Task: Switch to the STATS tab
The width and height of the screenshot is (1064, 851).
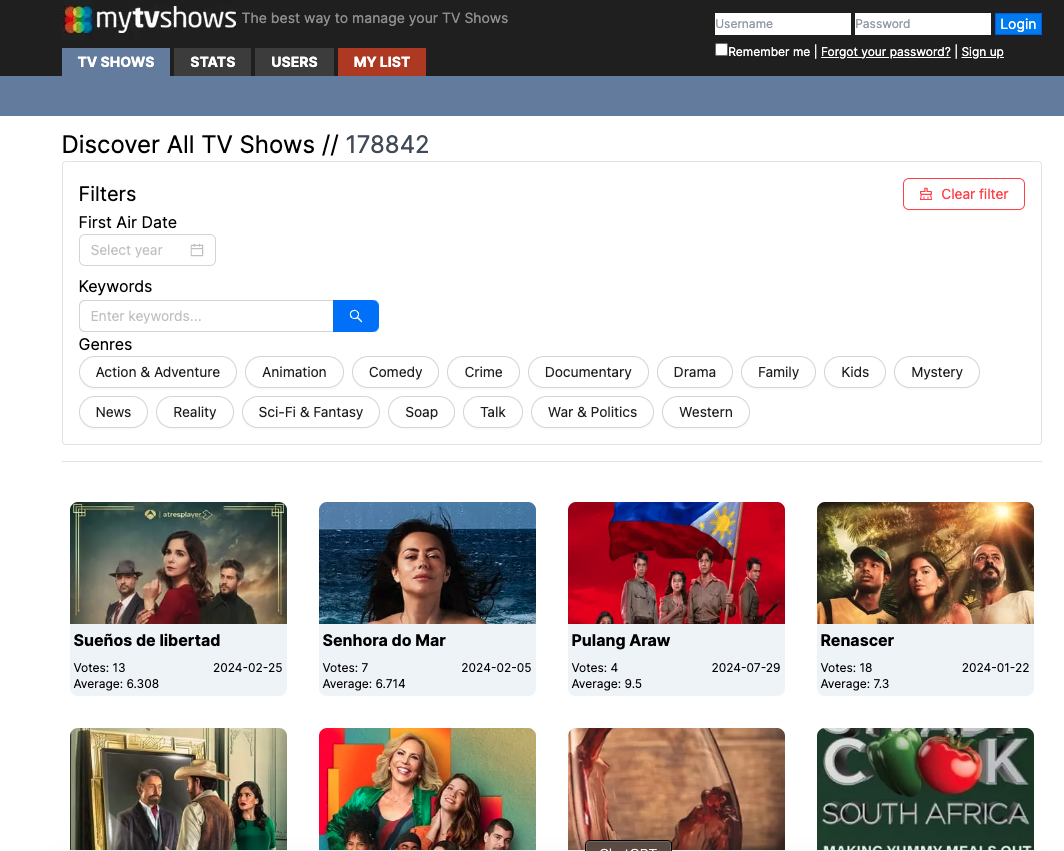Action: [x=211, y=61]
